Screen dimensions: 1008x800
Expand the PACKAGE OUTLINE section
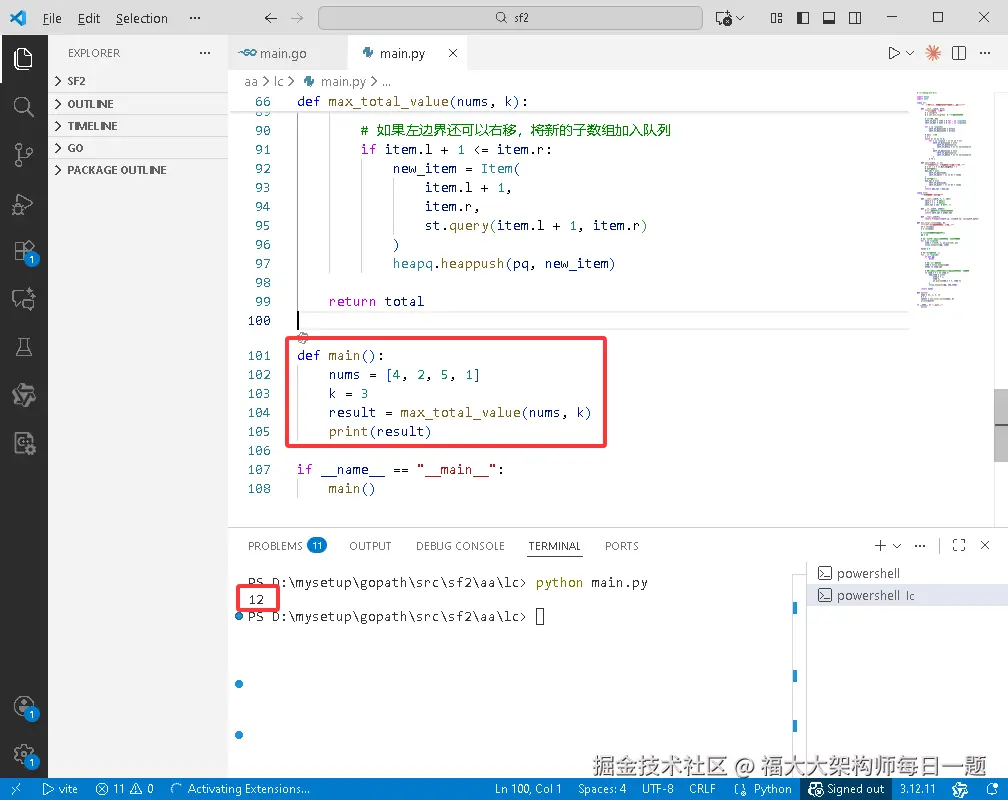[138, 170]
